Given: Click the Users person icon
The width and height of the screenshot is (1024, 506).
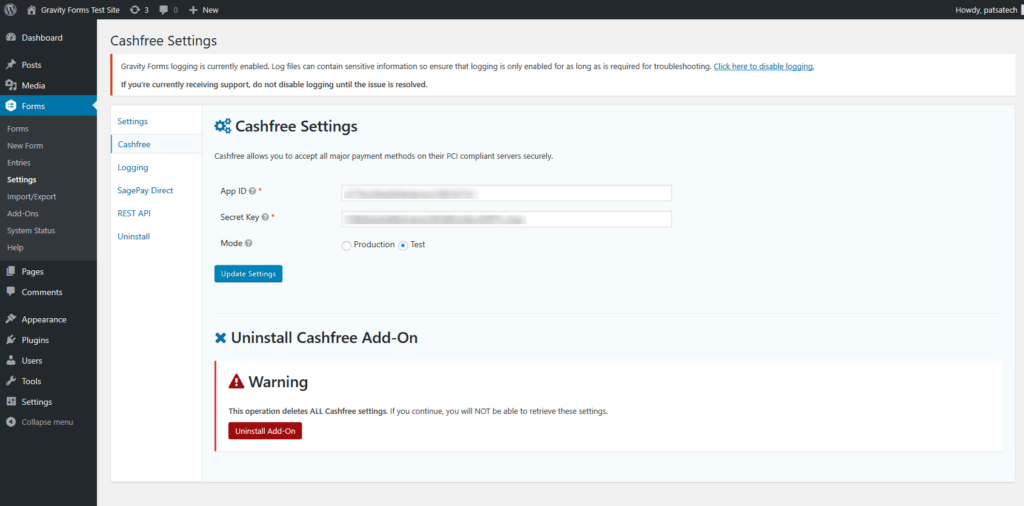Looking at the screenshot, I should 10,360.
